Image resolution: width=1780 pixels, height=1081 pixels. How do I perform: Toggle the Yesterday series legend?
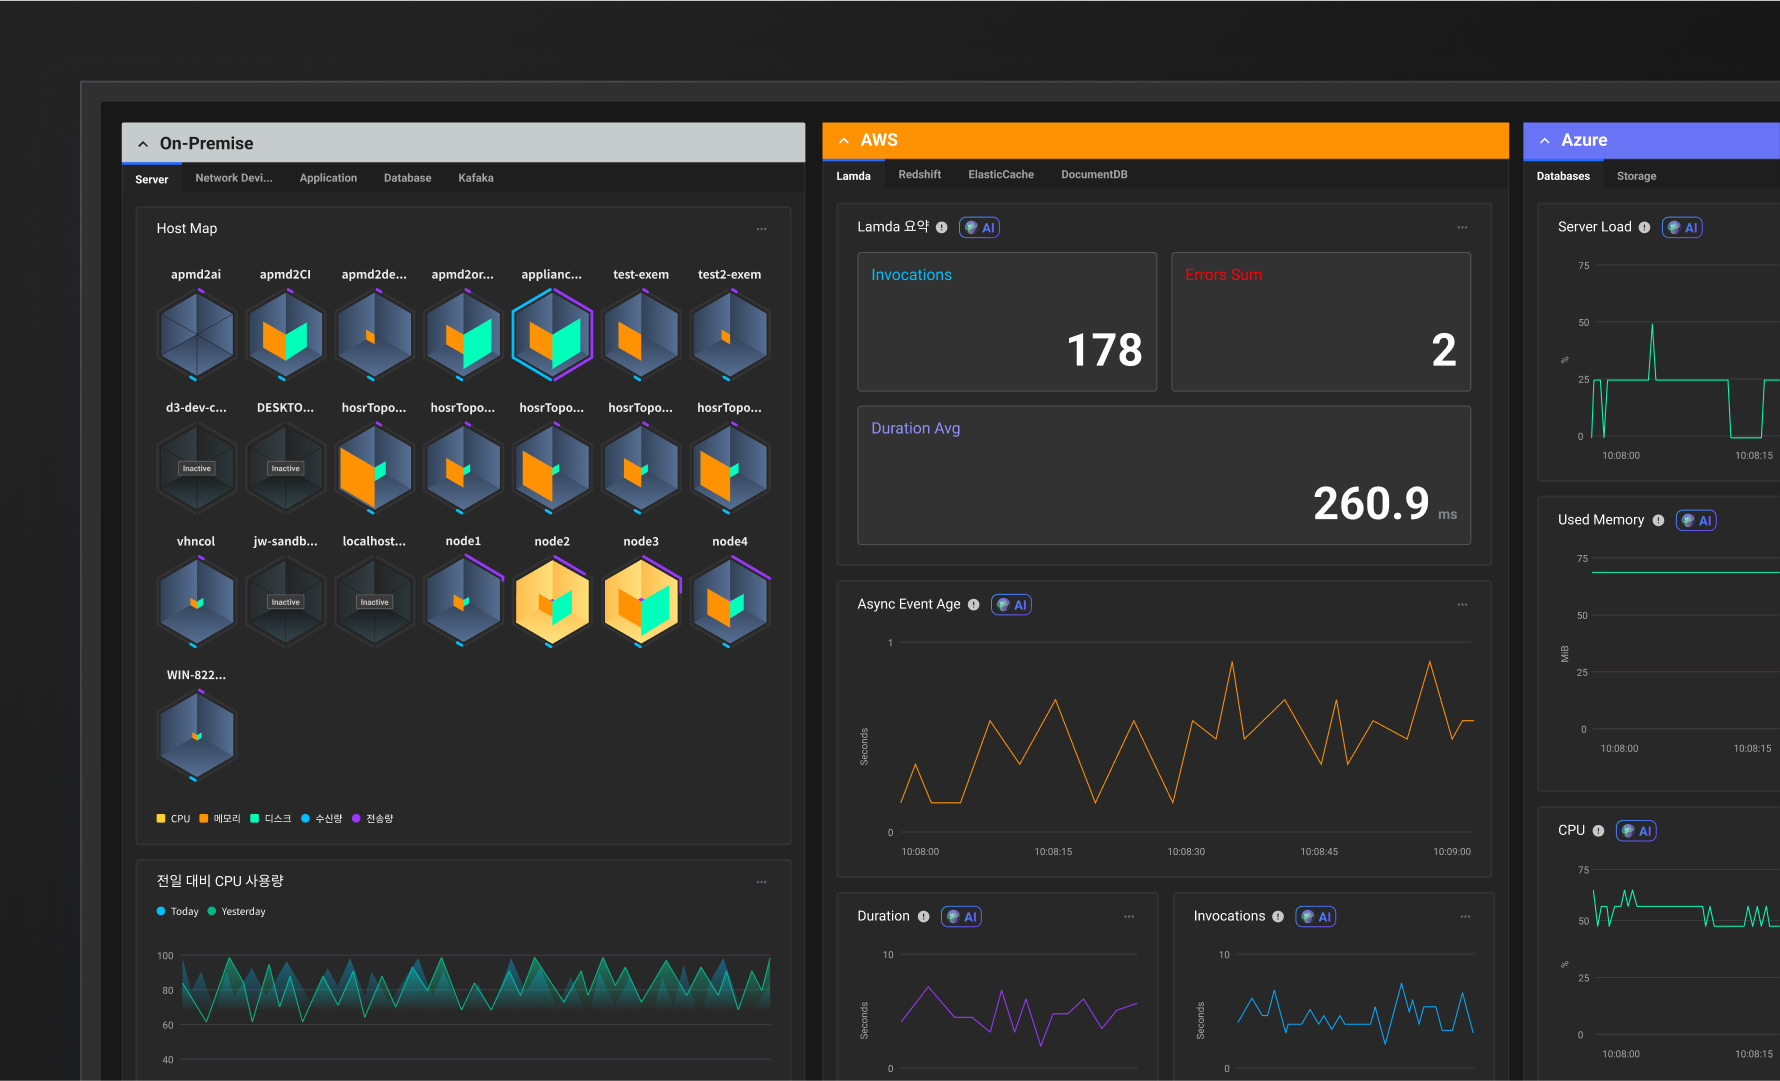[x=237, y=912]
